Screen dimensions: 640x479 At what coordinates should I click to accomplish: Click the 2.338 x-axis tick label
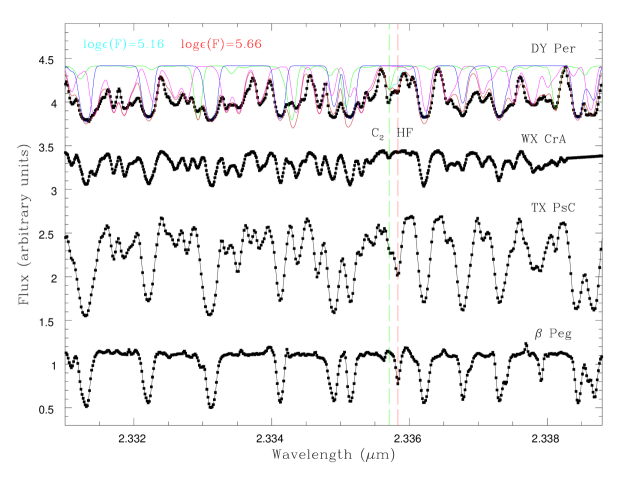547,439
